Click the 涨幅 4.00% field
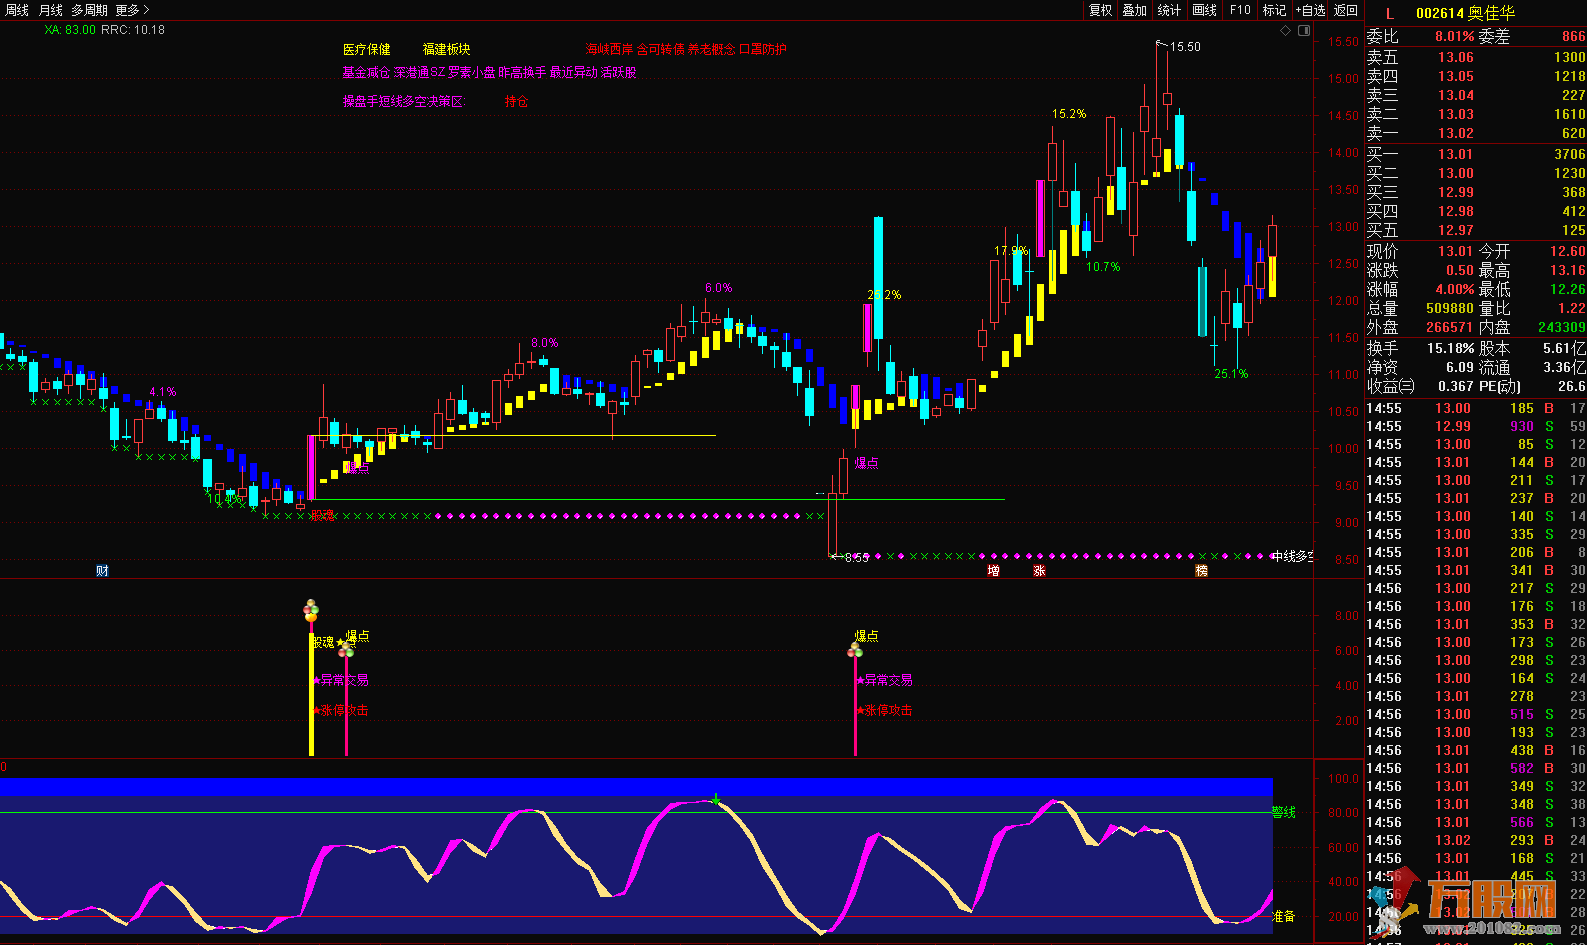The width and height of the screenshot is (1587, 945). (1420, 289)
